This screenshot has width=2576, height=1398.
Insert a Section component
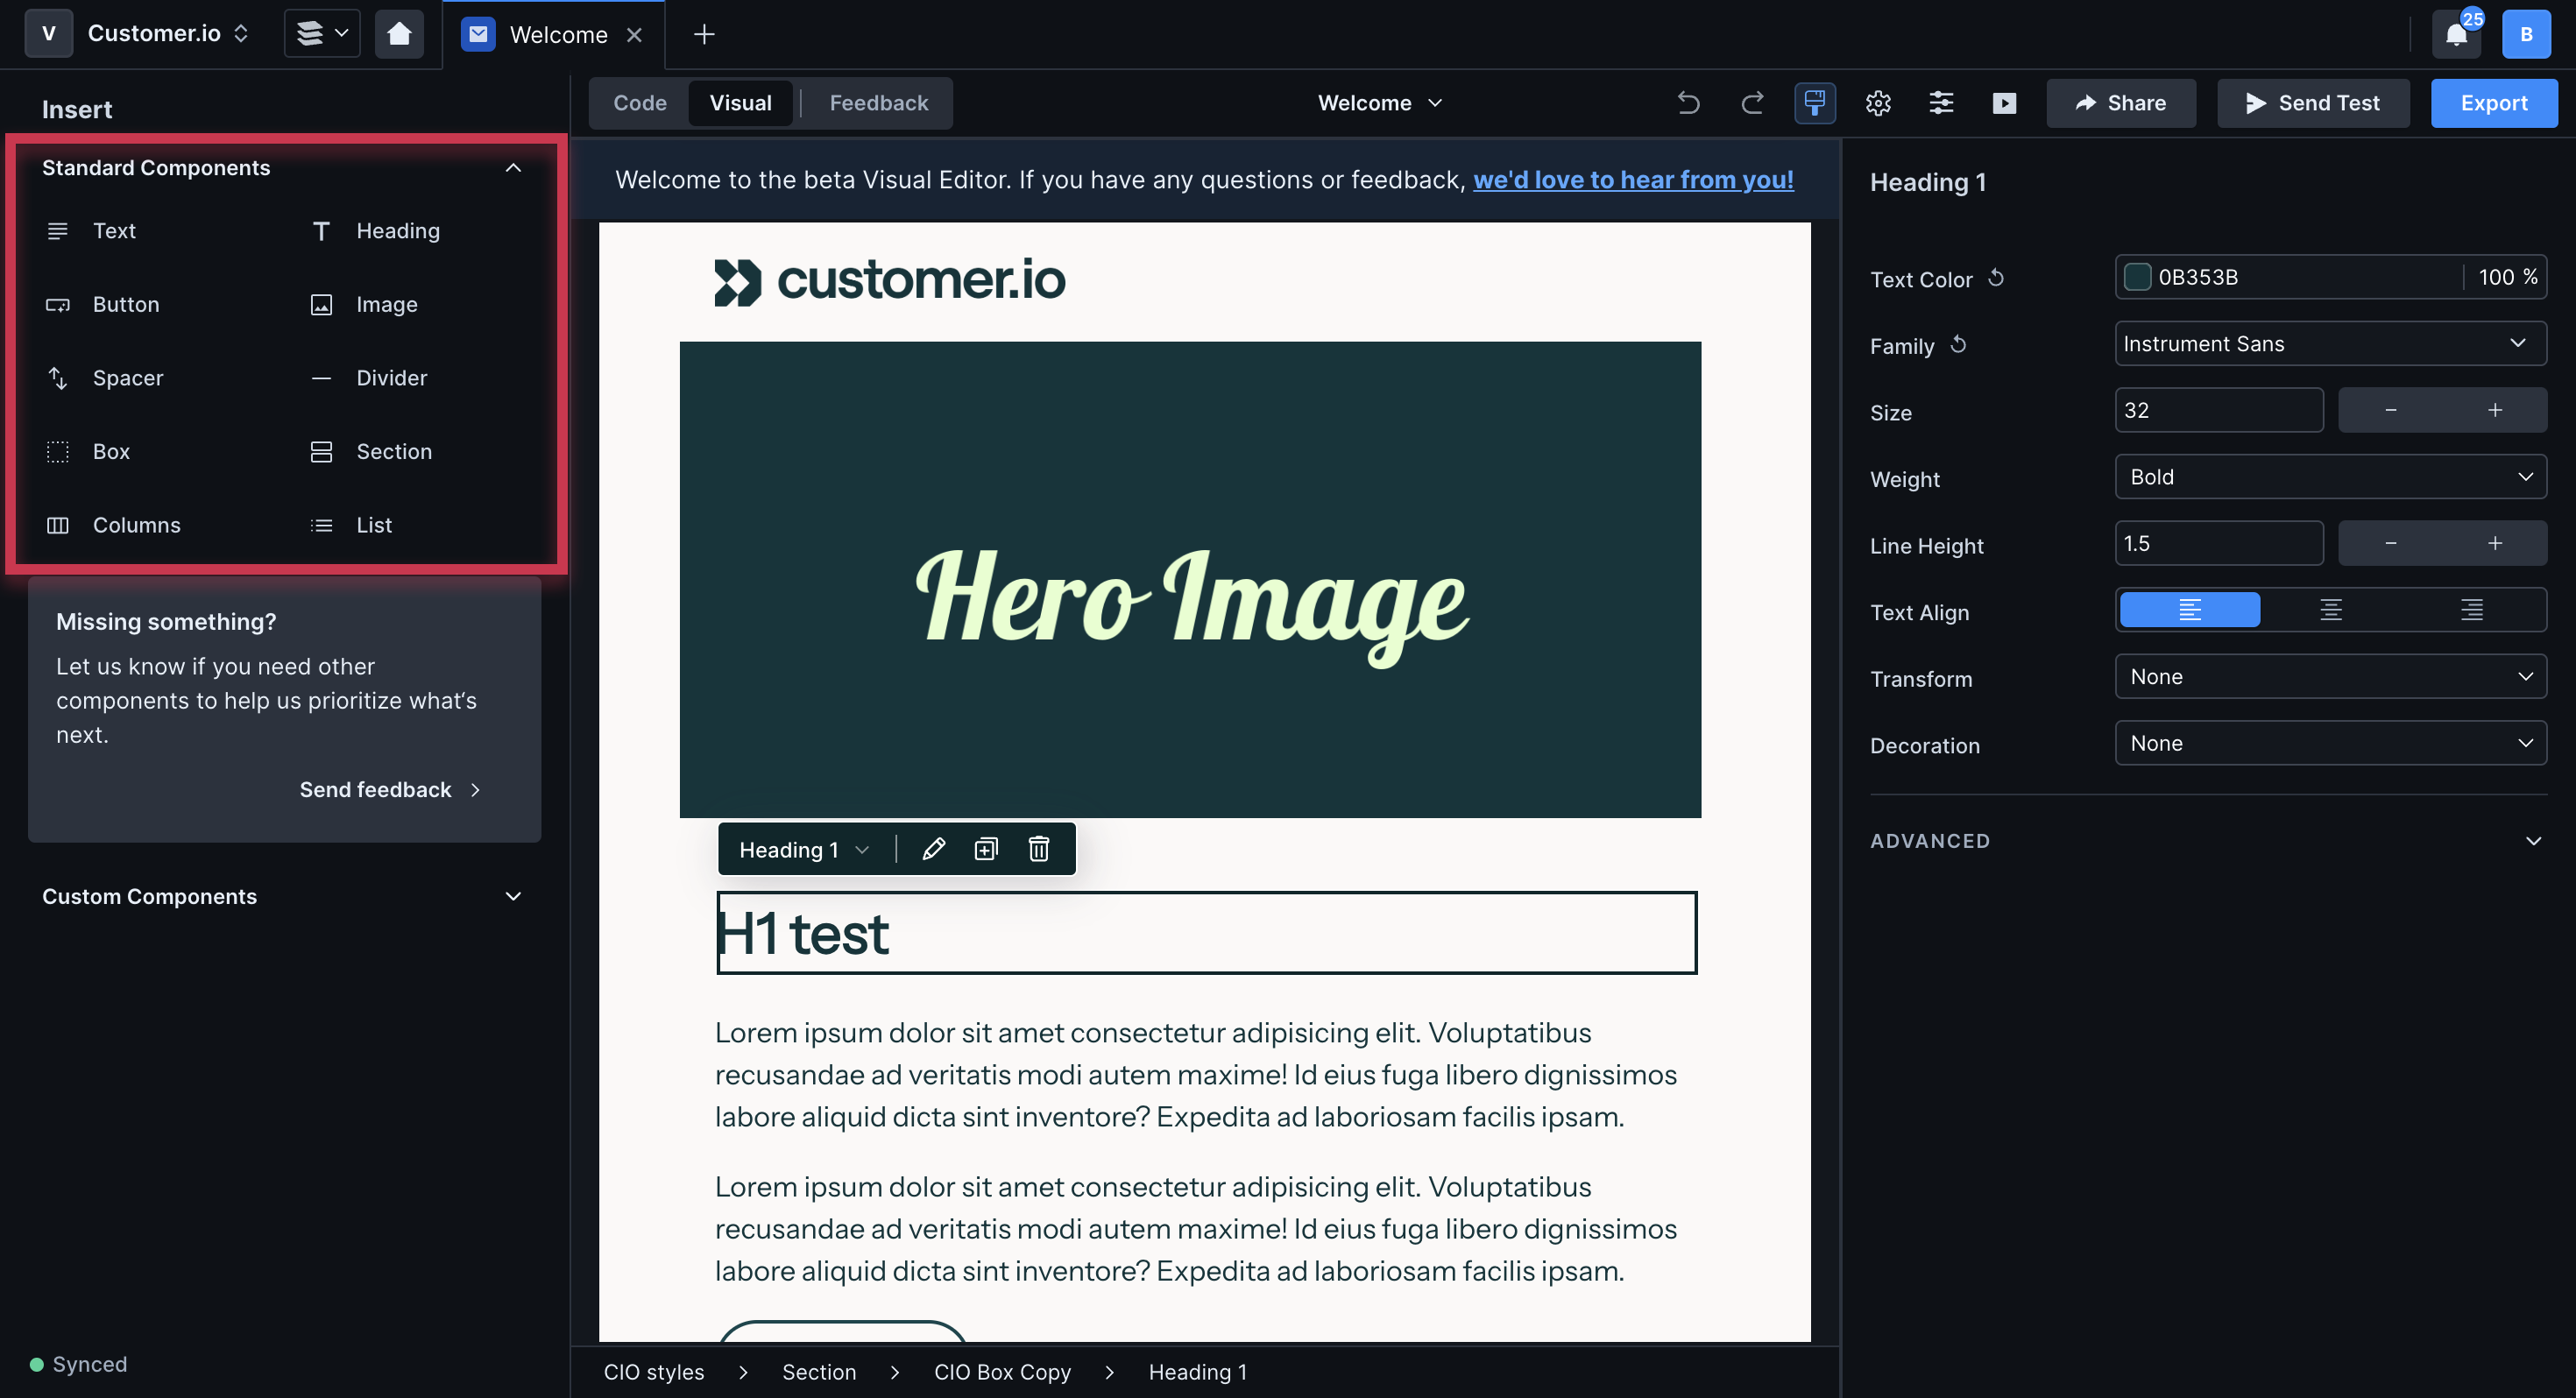[371, 452]
